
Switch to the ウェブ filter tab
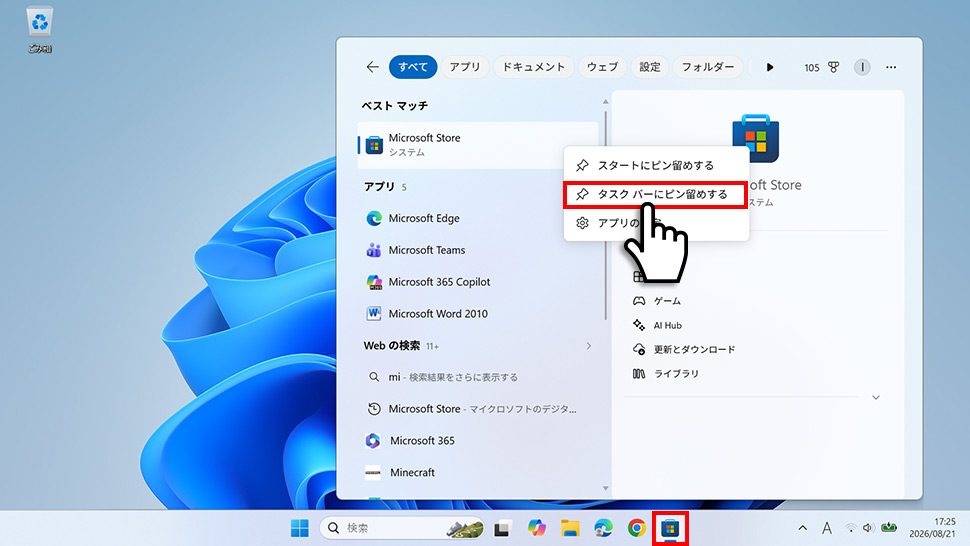click(602, 67)
